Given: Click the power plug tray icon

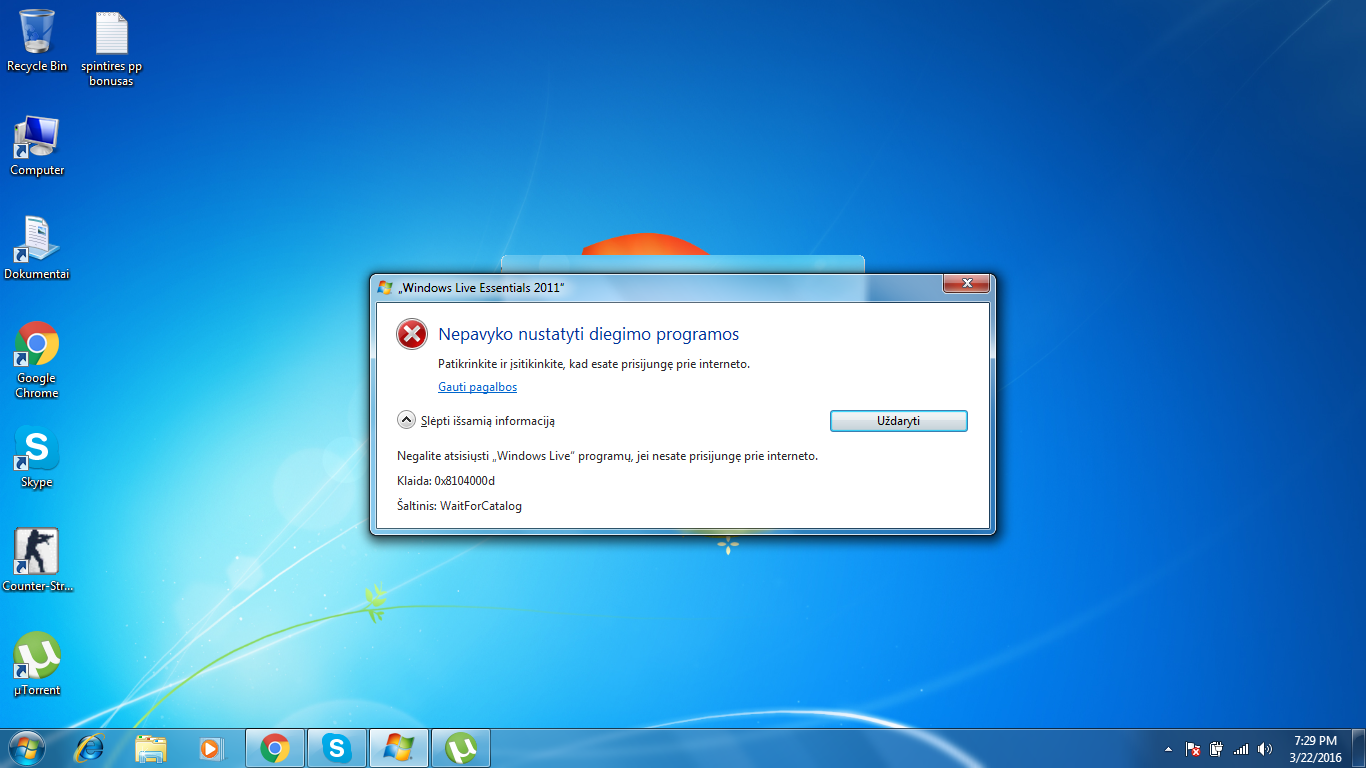Looking at the screenshot, I should [x=1216, y=749].
